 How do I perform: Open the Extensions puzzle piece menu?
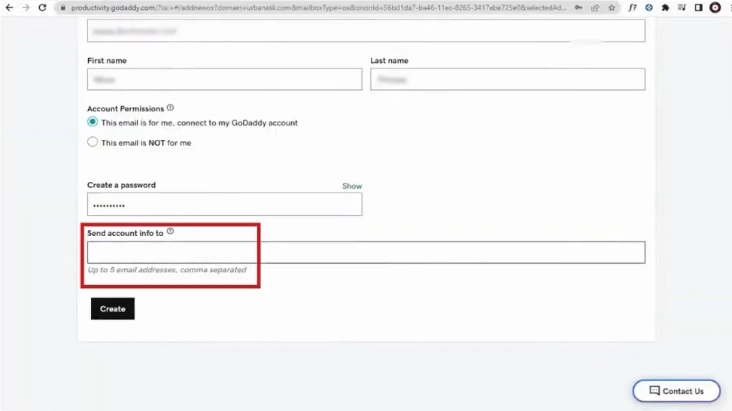click(665, 7)
